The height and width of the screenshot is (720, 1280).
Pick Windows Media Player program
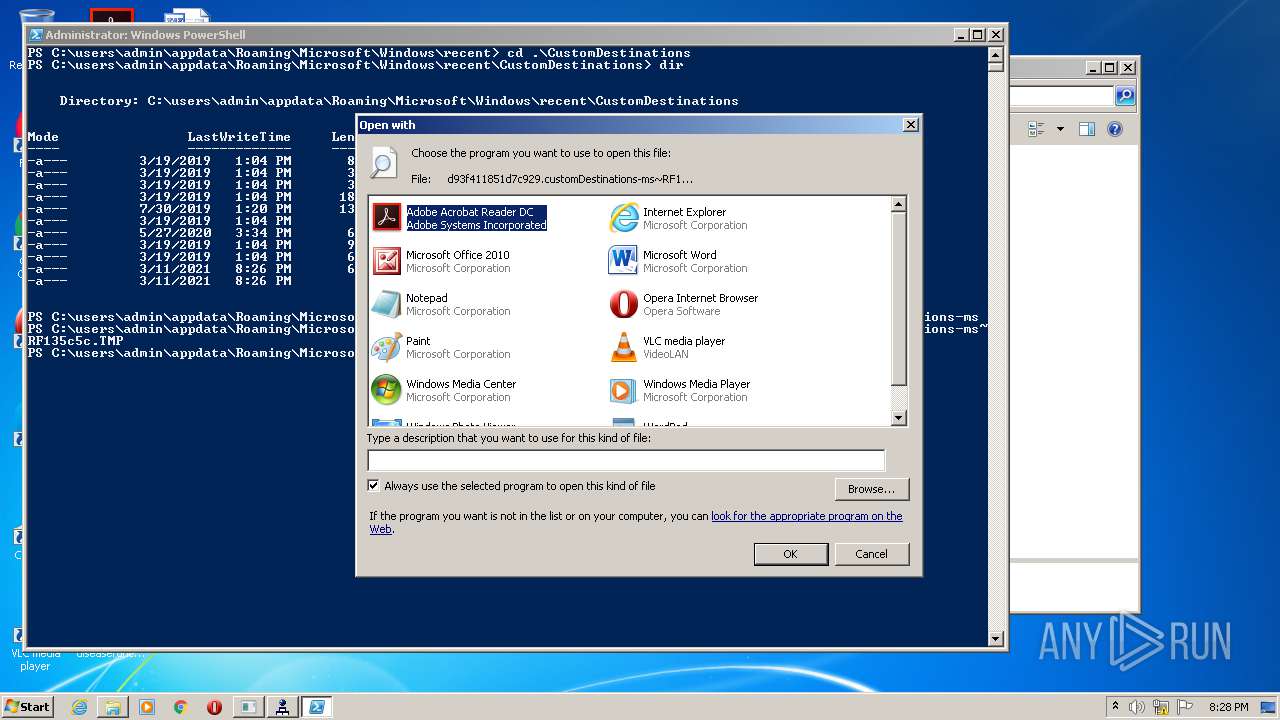click(680, 390)
